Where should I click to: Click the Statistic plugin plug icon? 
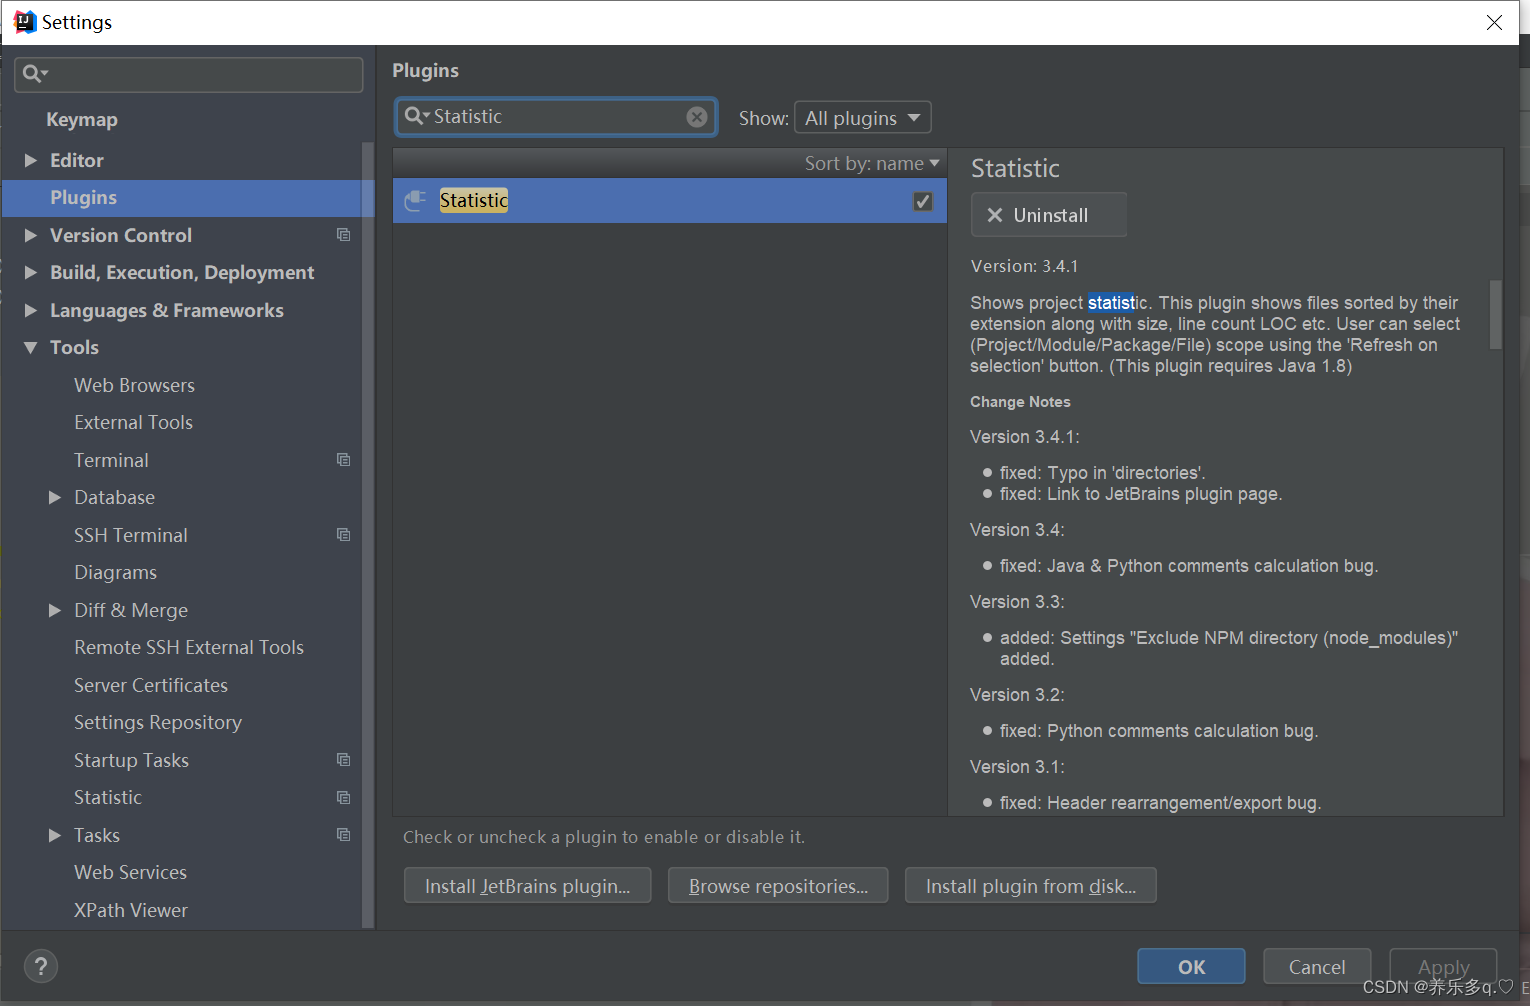[415, 201]
